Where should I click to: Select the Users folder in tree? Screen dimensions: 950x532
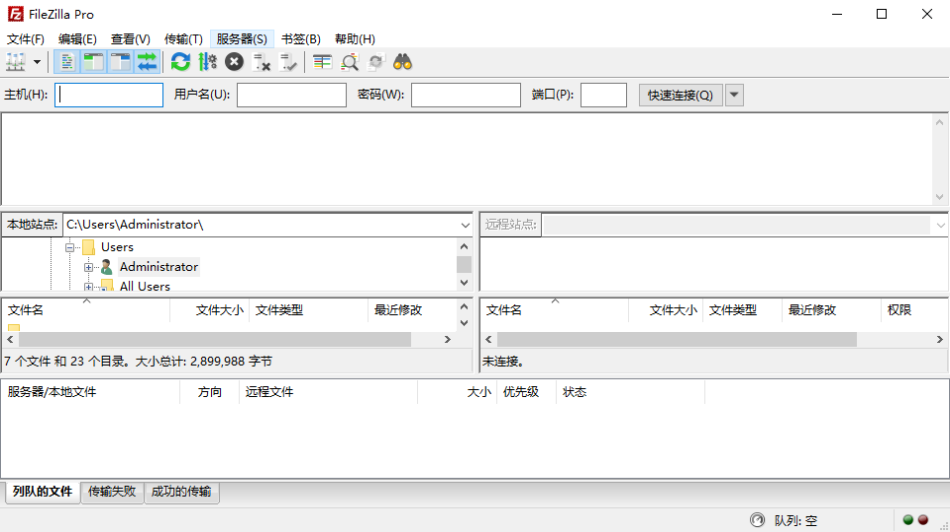(x=117, y=247)
